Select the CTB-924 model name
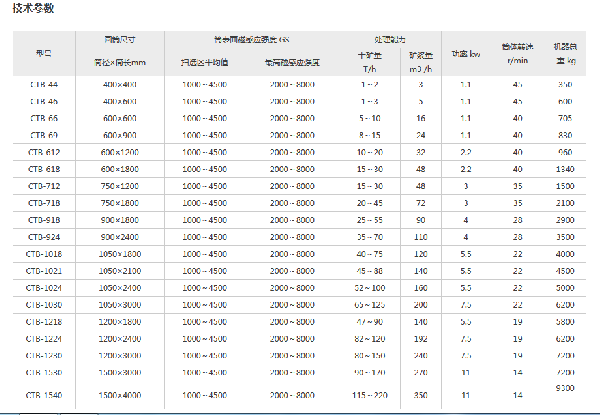Image resolution: width=600 pixels, height=415 pixels. (44, 237)
